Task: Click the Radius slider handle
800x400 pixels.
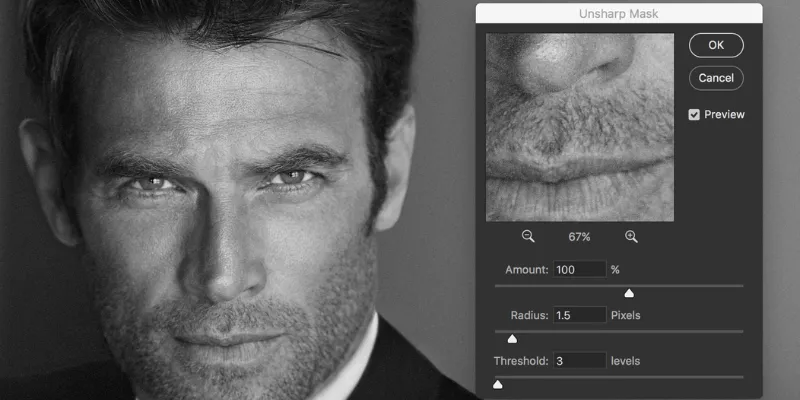Action: 512,339
